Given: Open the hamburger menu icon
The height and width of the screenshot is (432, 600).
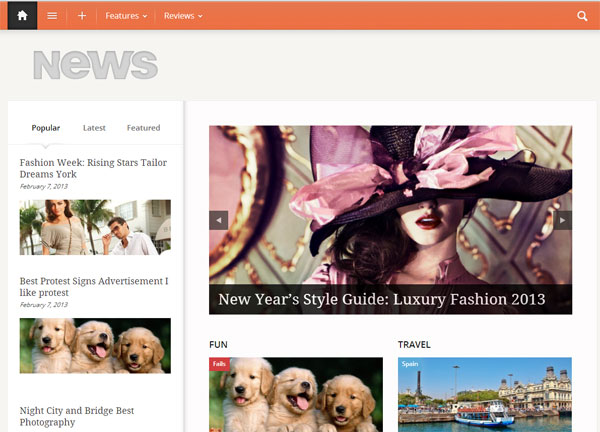Looking at the screenshot, I should pyautogui.click(x=52, y=16).
